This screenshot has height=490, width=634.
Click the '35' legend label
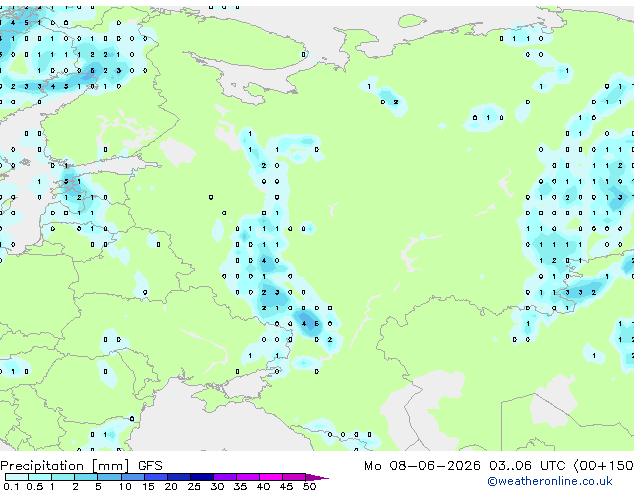click(x=240, y=486)
